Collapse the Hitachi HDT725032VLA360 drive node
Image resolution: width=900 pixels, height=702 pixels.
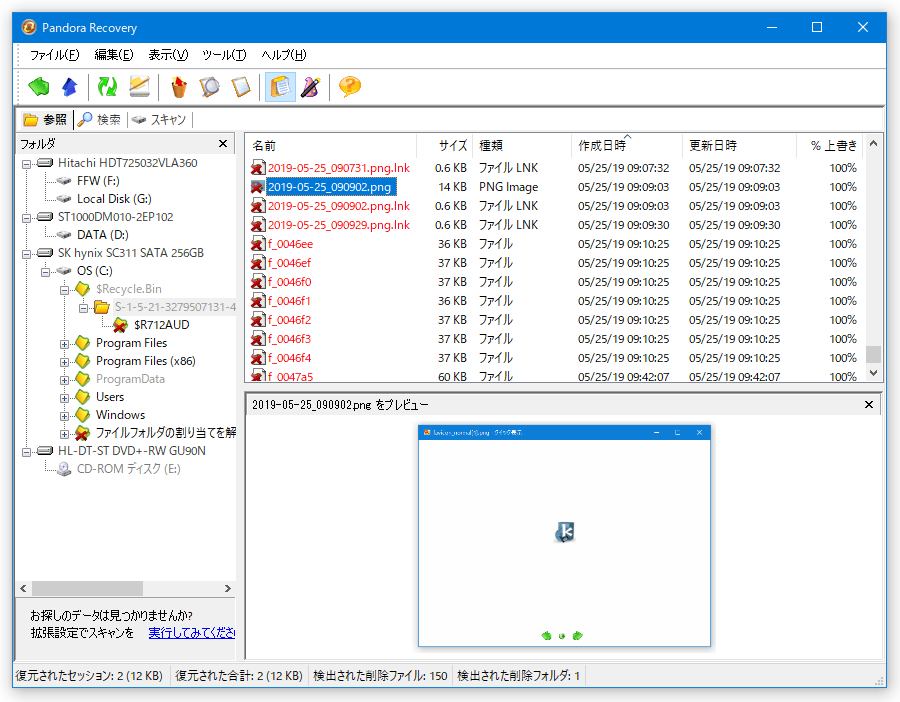(26, 164)
